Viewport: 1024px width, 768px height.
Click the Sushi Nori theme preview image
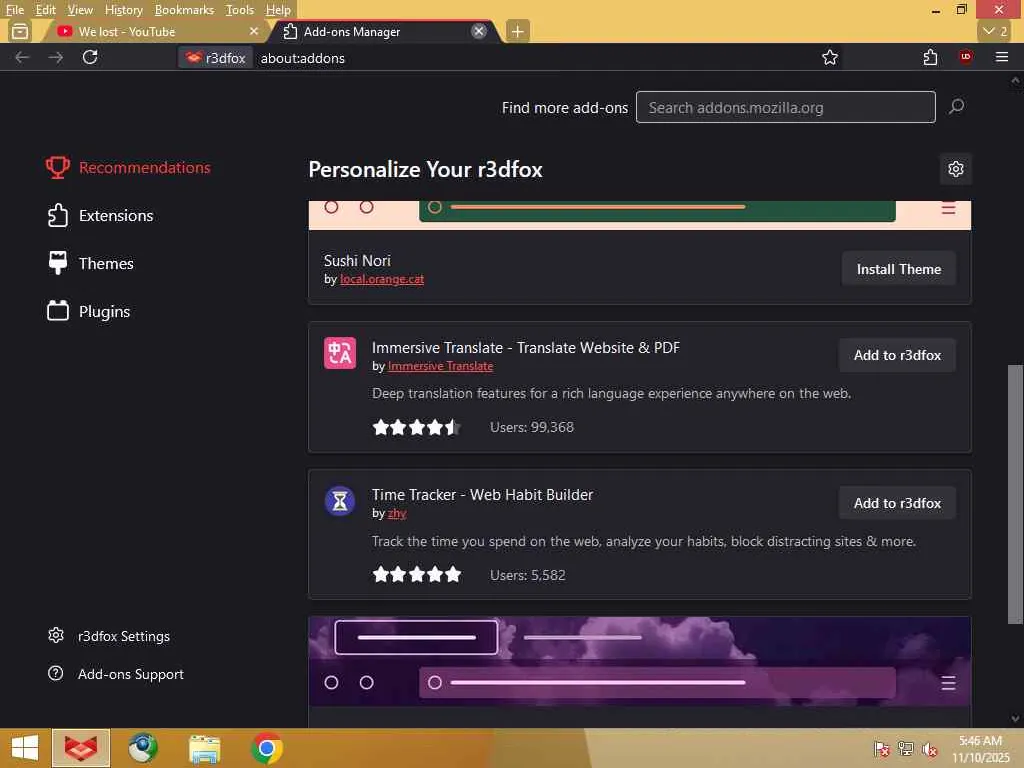click(x=639, y=215)
